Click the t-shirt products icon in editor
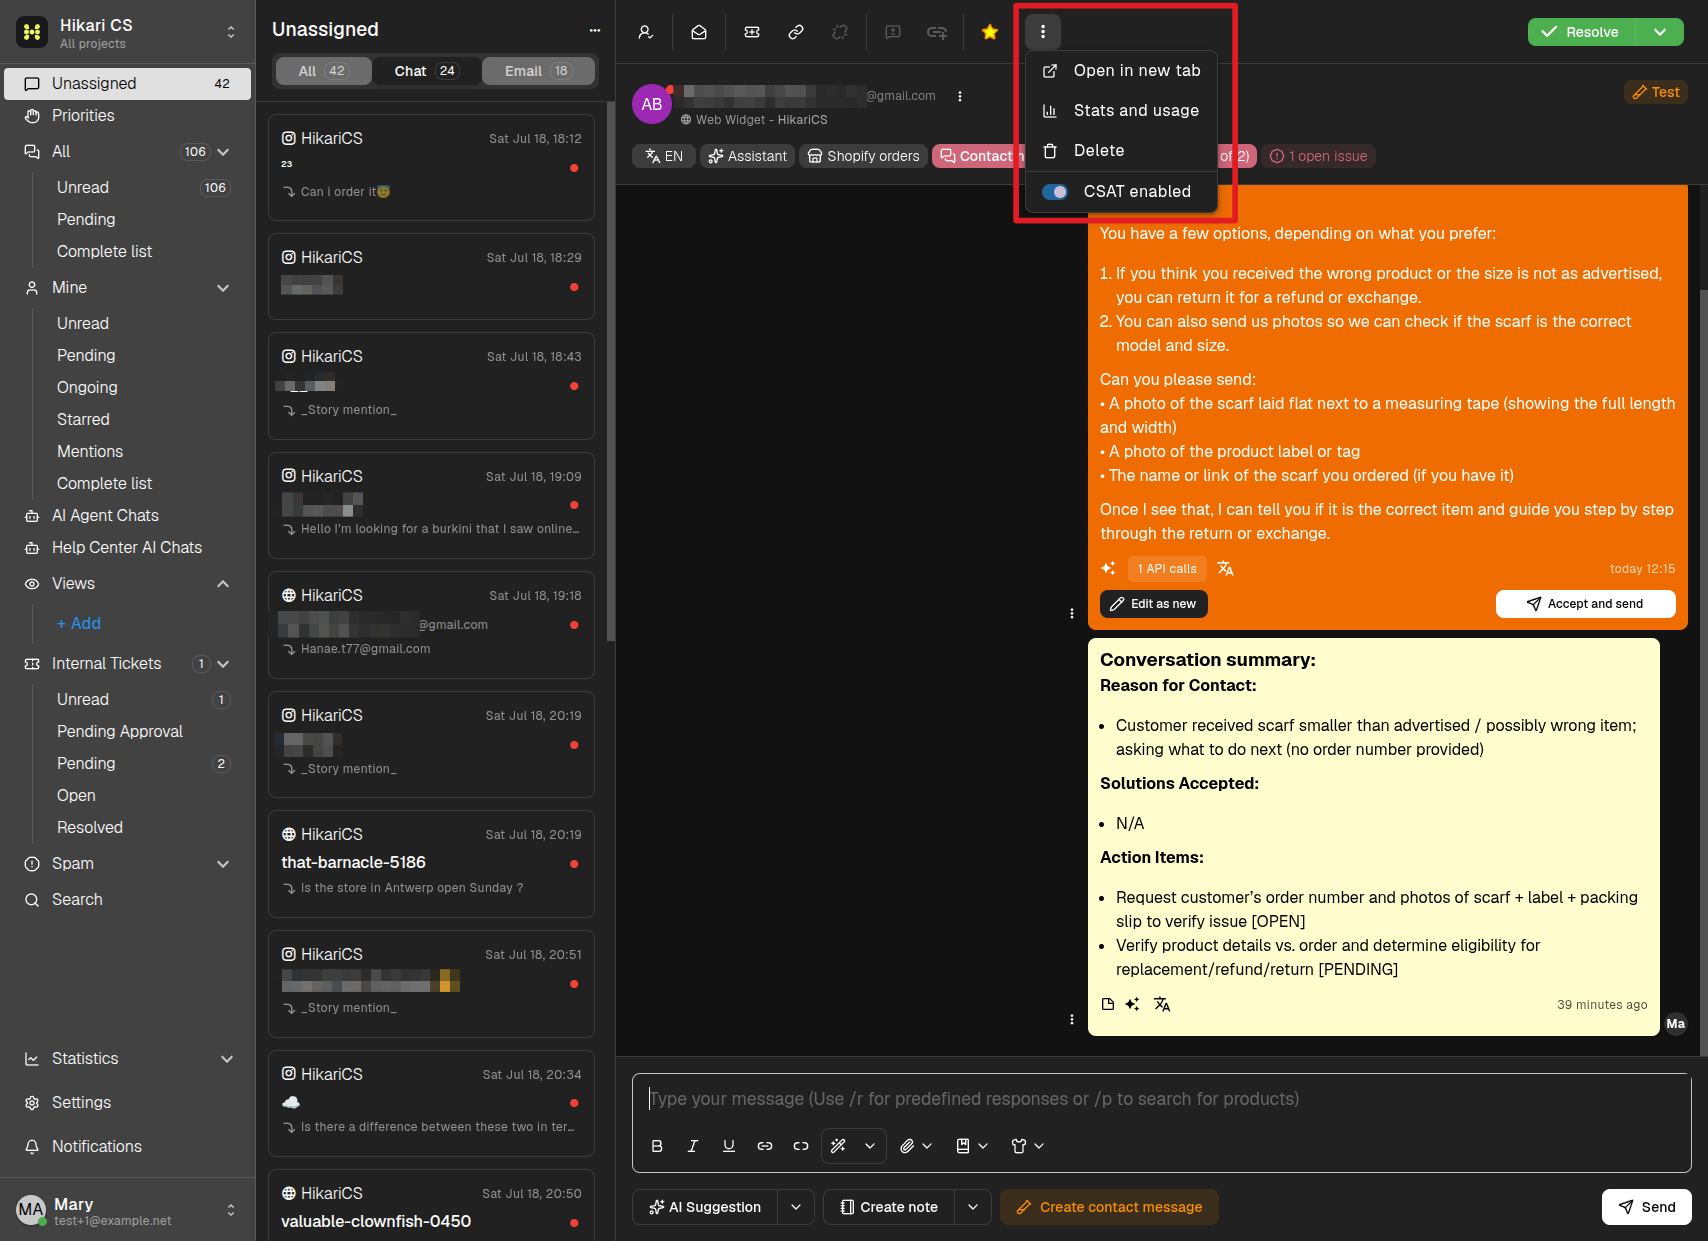 1019,1146
